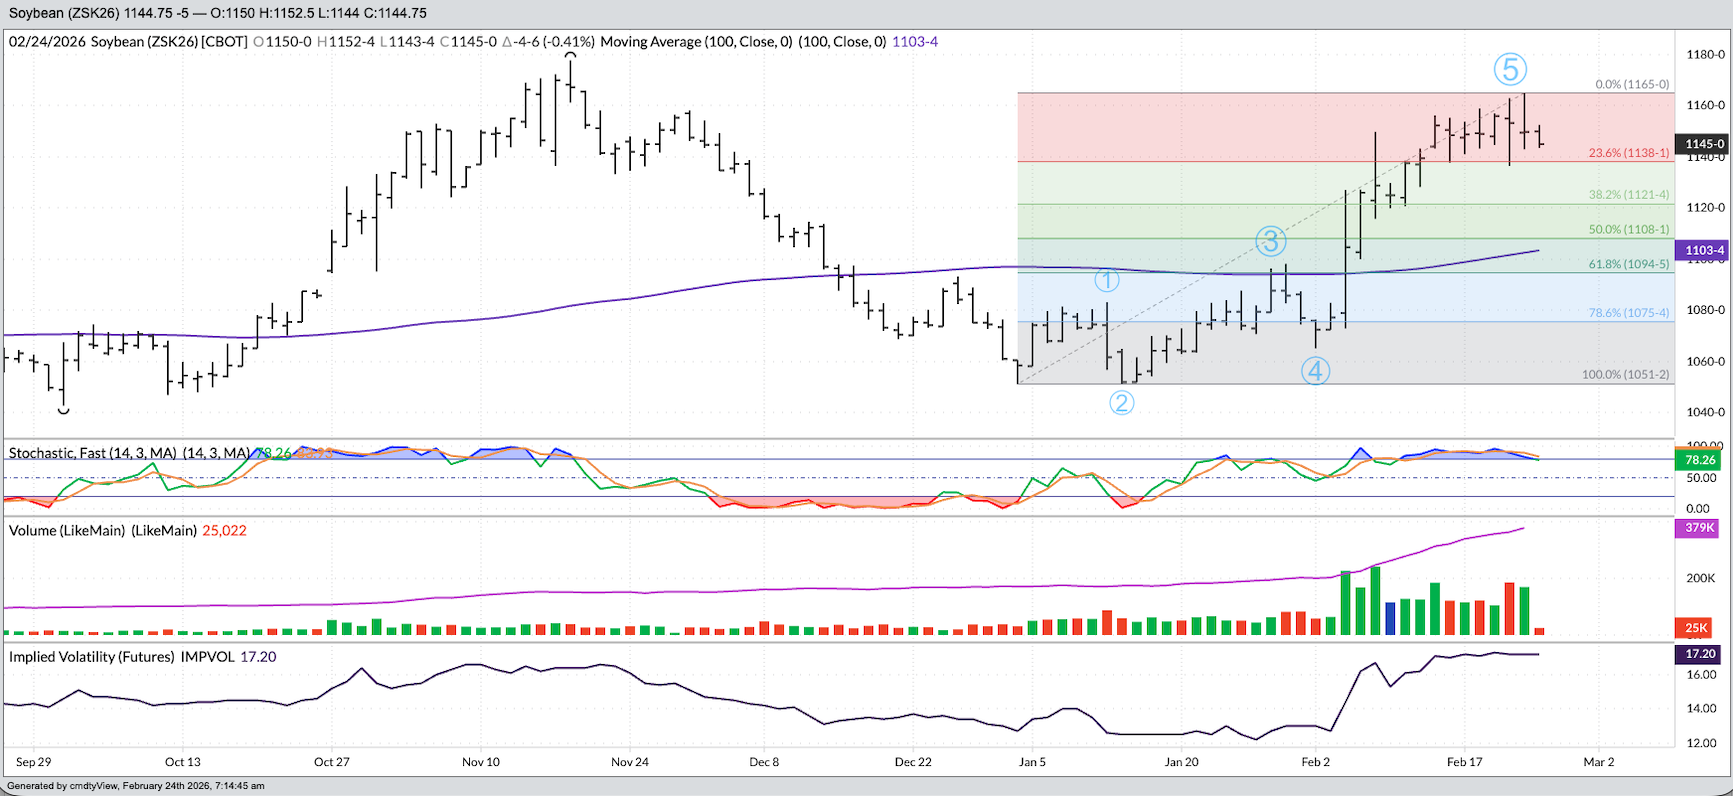Viewport: 1733px width, 796px height.
Task: Select the circled wave 3 marker
Action: pyautogui.click(x=1270, y=241)
